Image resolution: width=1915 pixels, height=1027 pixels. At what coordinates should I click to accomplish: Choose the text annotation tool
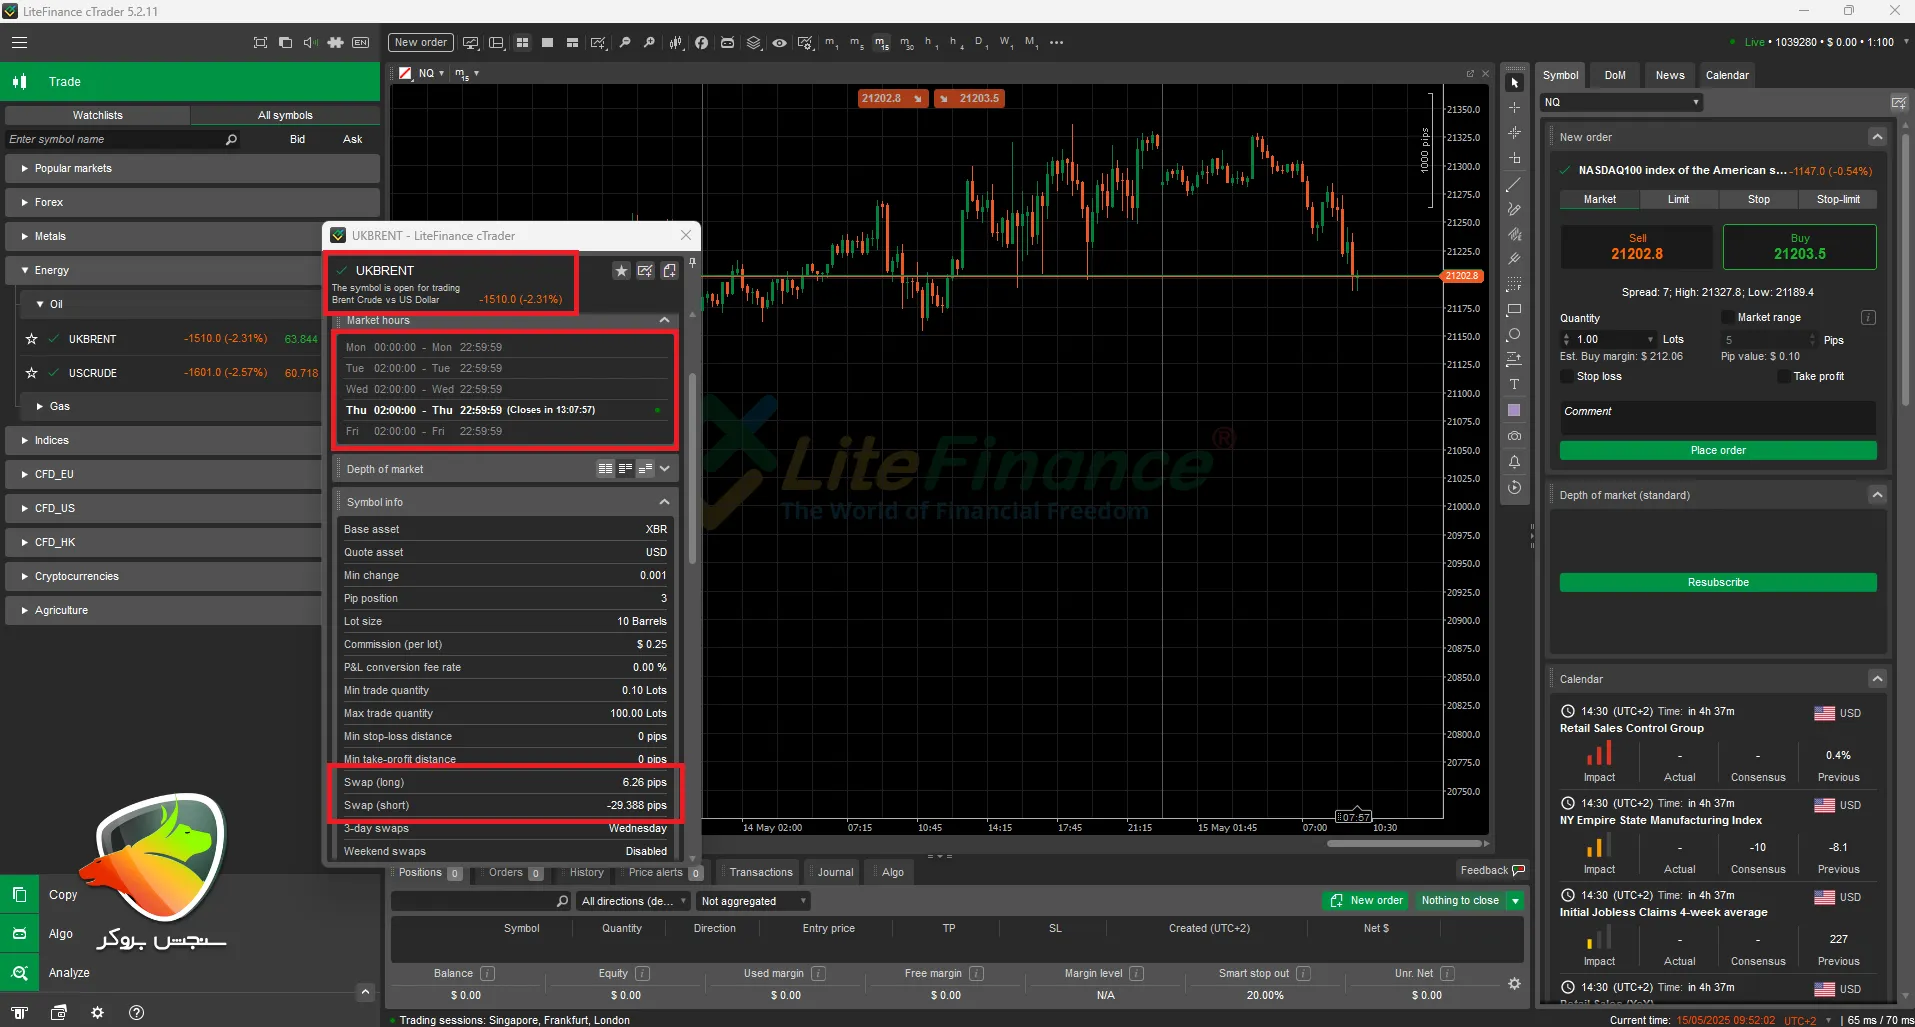click(1514, 384)
